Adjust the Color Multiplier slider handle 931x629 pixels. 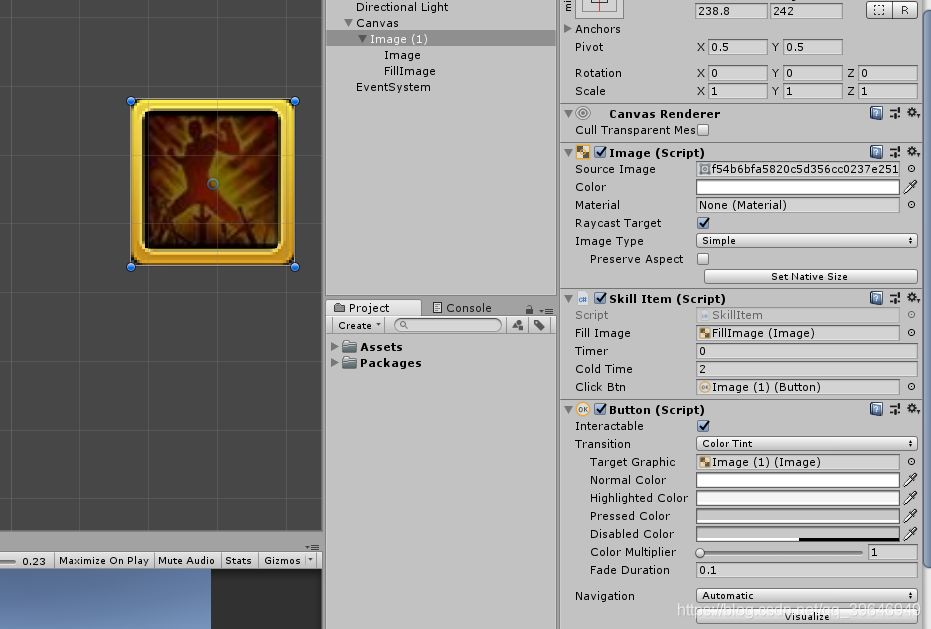[700, 552]
